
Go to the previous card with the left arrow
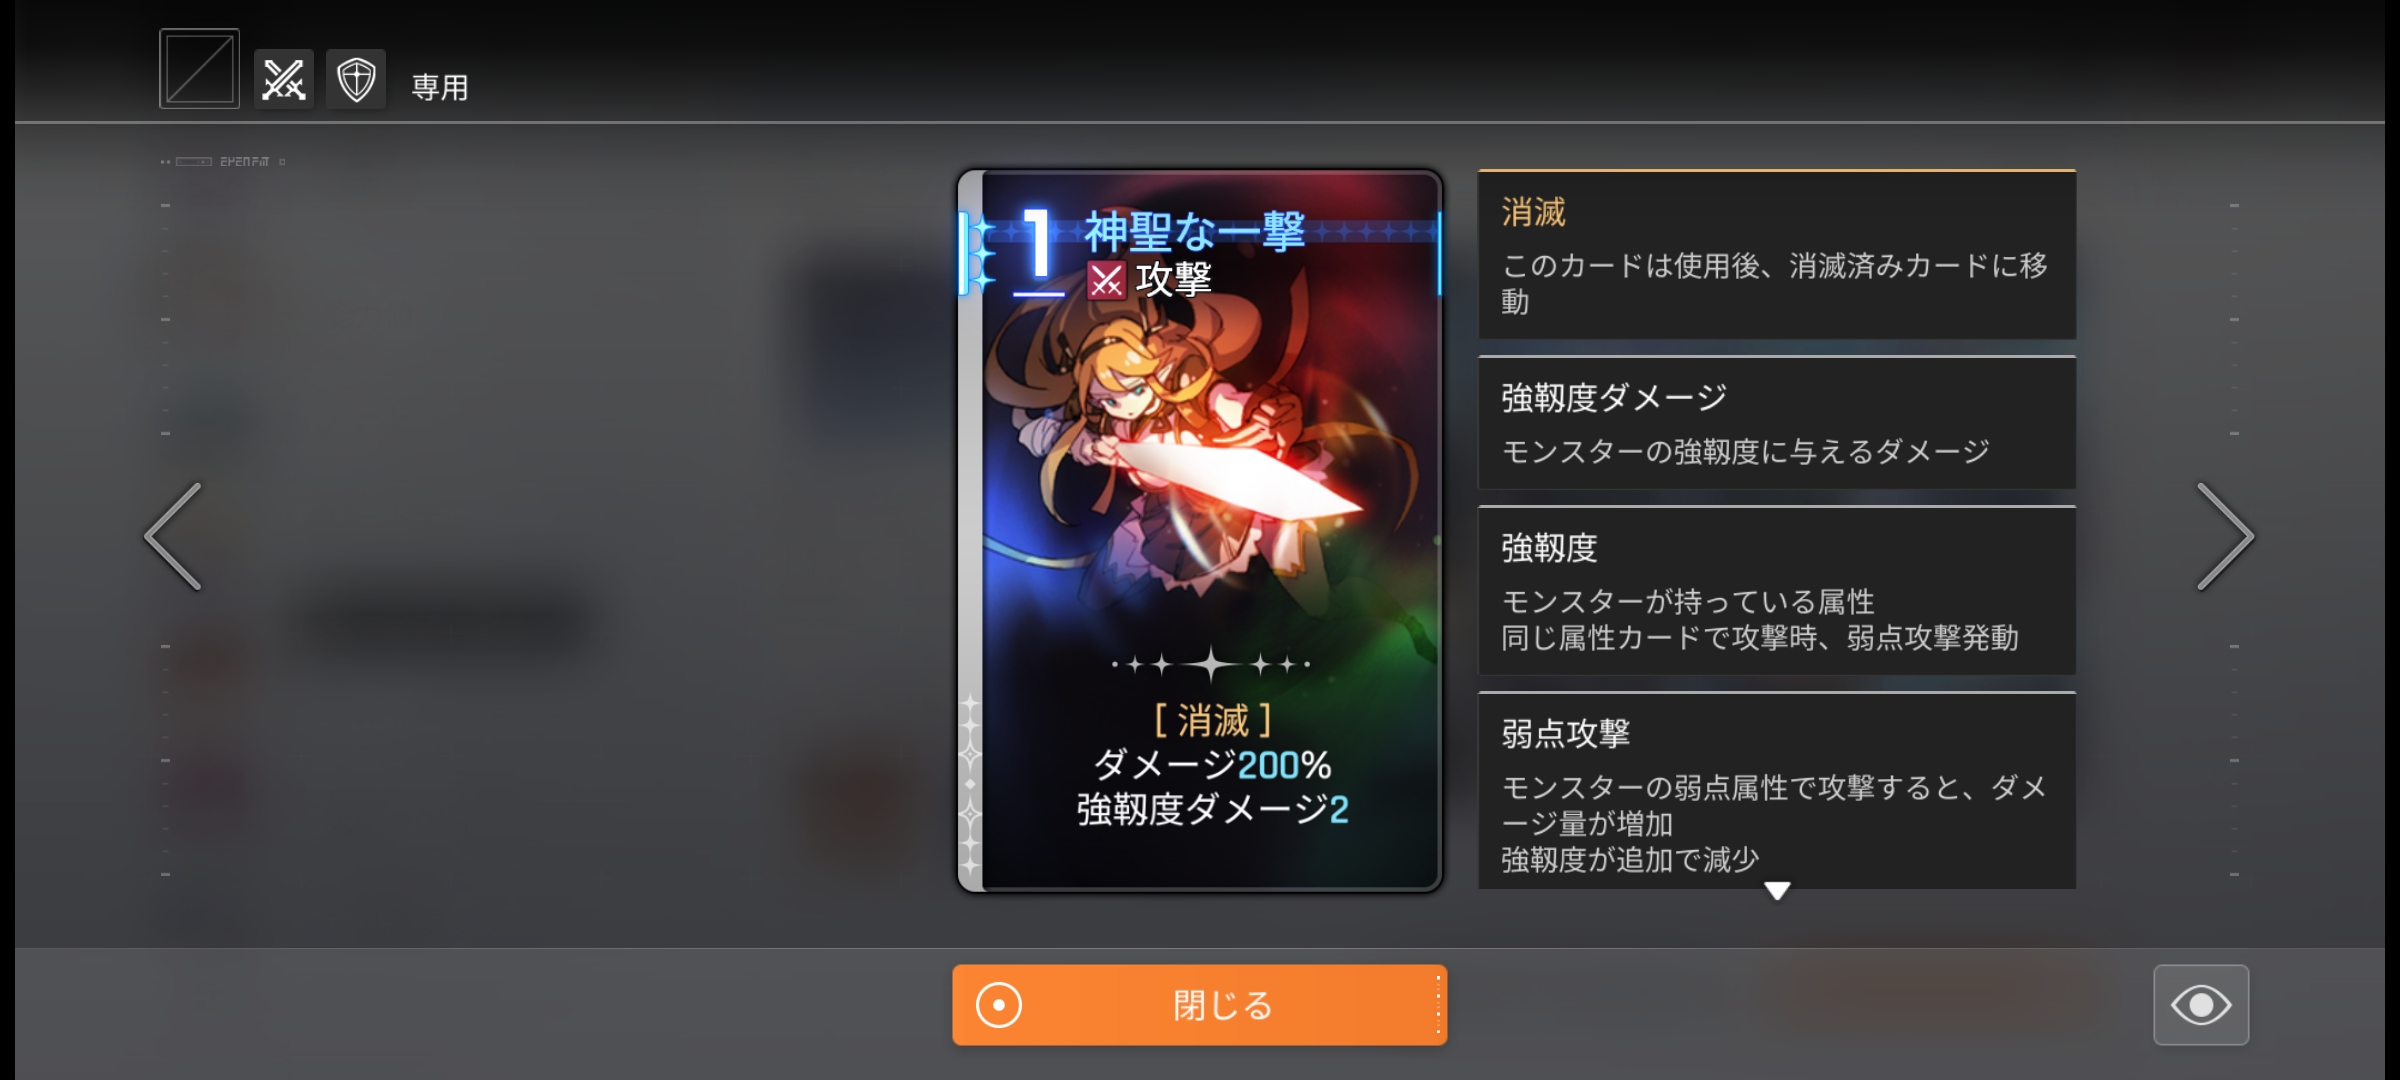pyautogui.click(x=174, y=537)
